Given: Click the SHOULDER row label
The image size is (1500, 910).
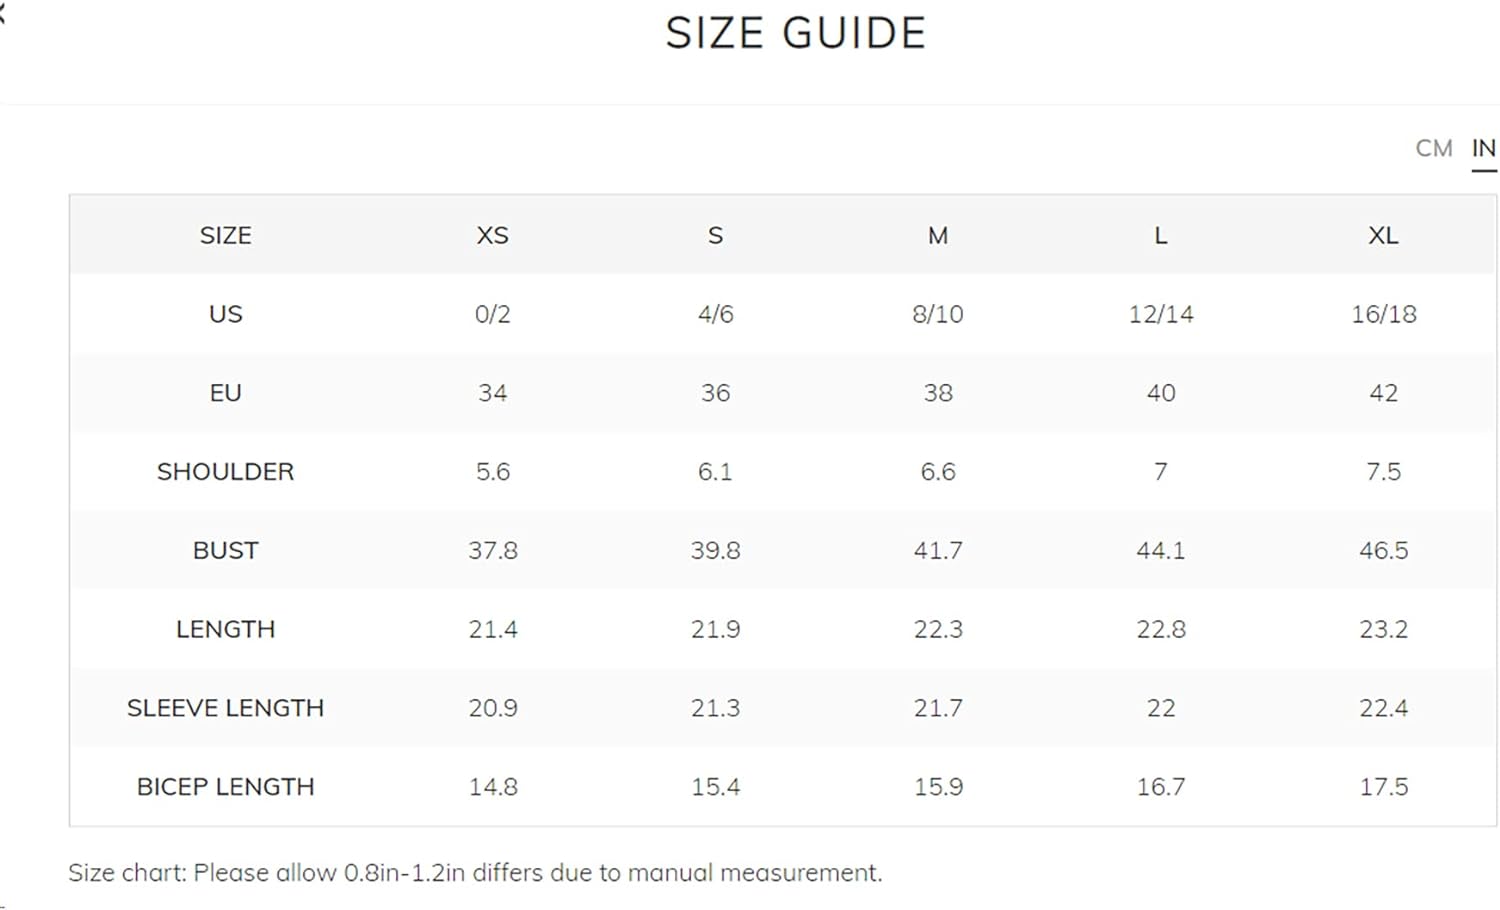Looking at the screenshot, I should [225, 472].
